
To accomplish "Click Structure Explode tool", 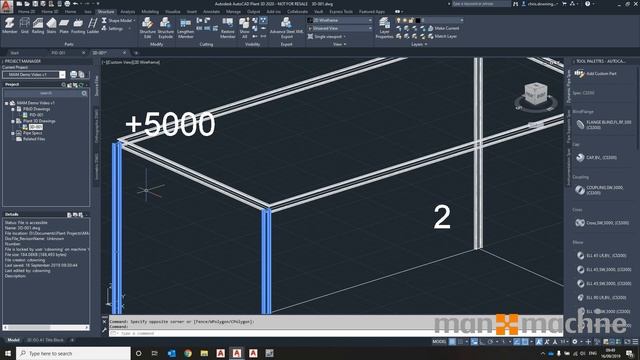I will coord(165,28).
